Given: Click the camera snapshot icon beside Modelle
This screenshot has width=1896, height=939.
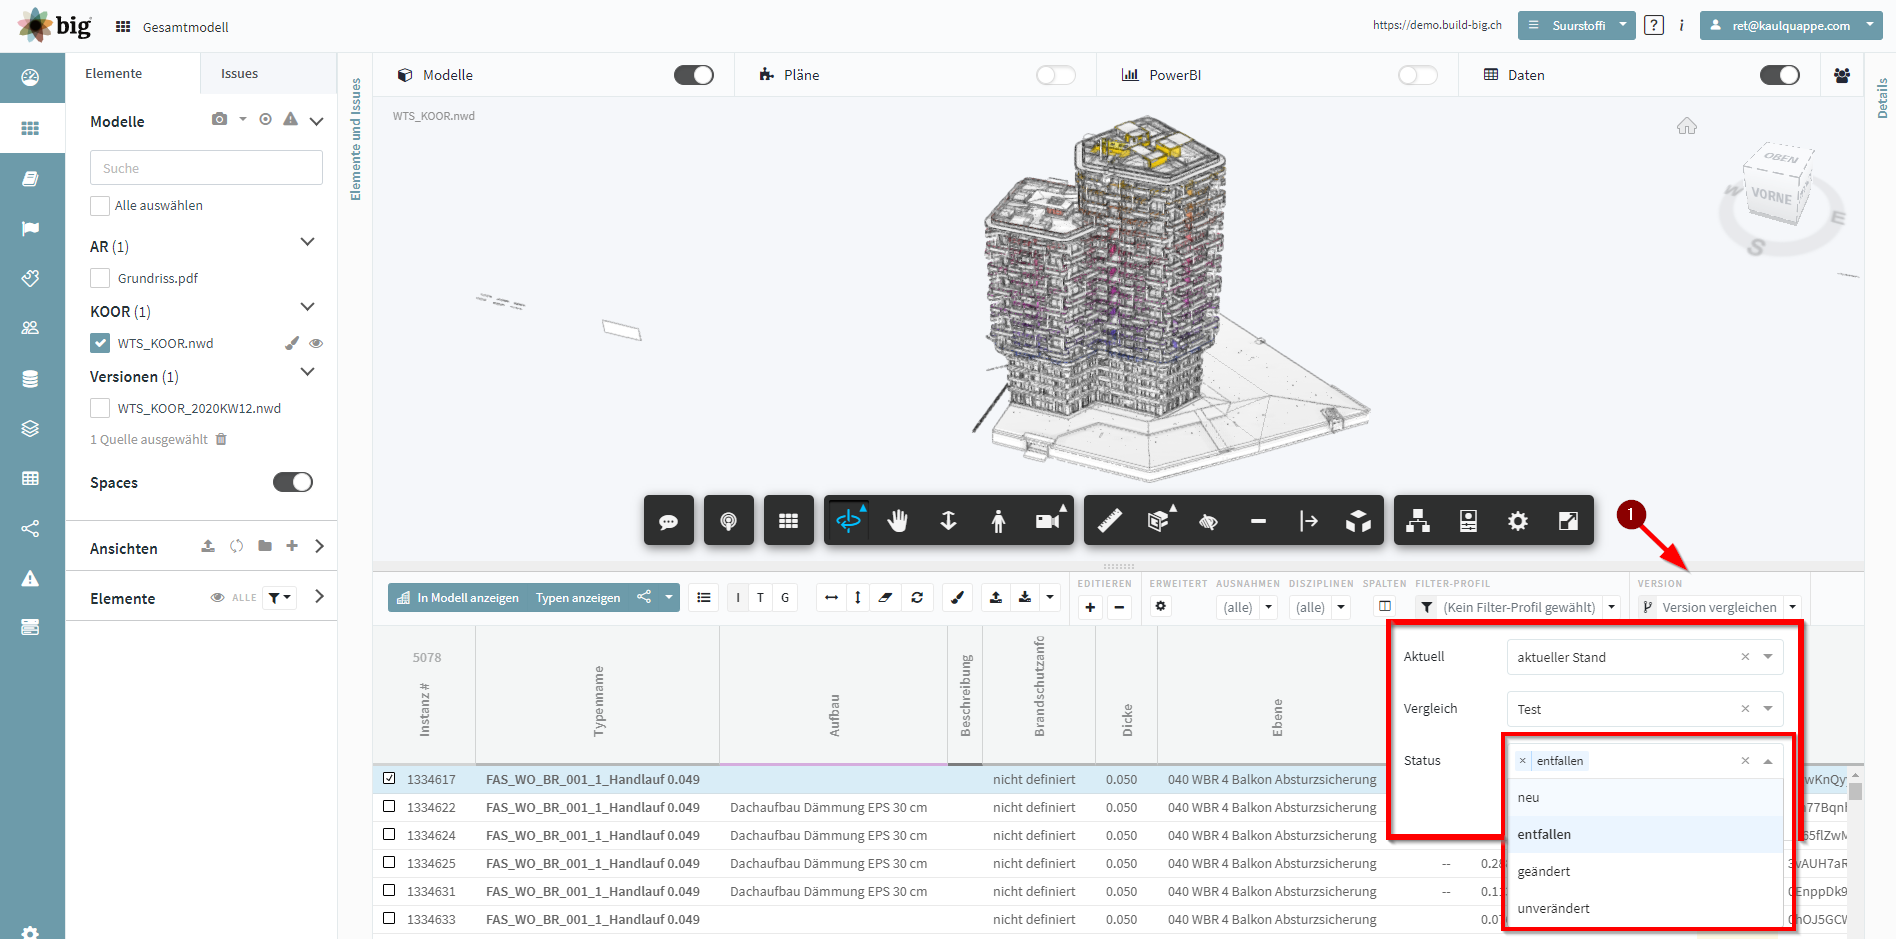Looking at the screenshot, I should click(220, 119).
